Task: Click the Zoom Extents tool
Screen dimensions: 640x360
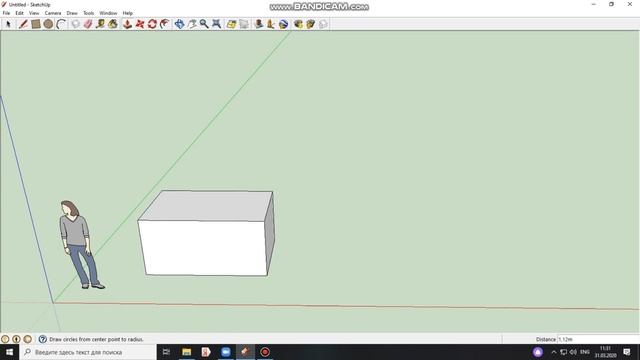Action: click(216, 24)
